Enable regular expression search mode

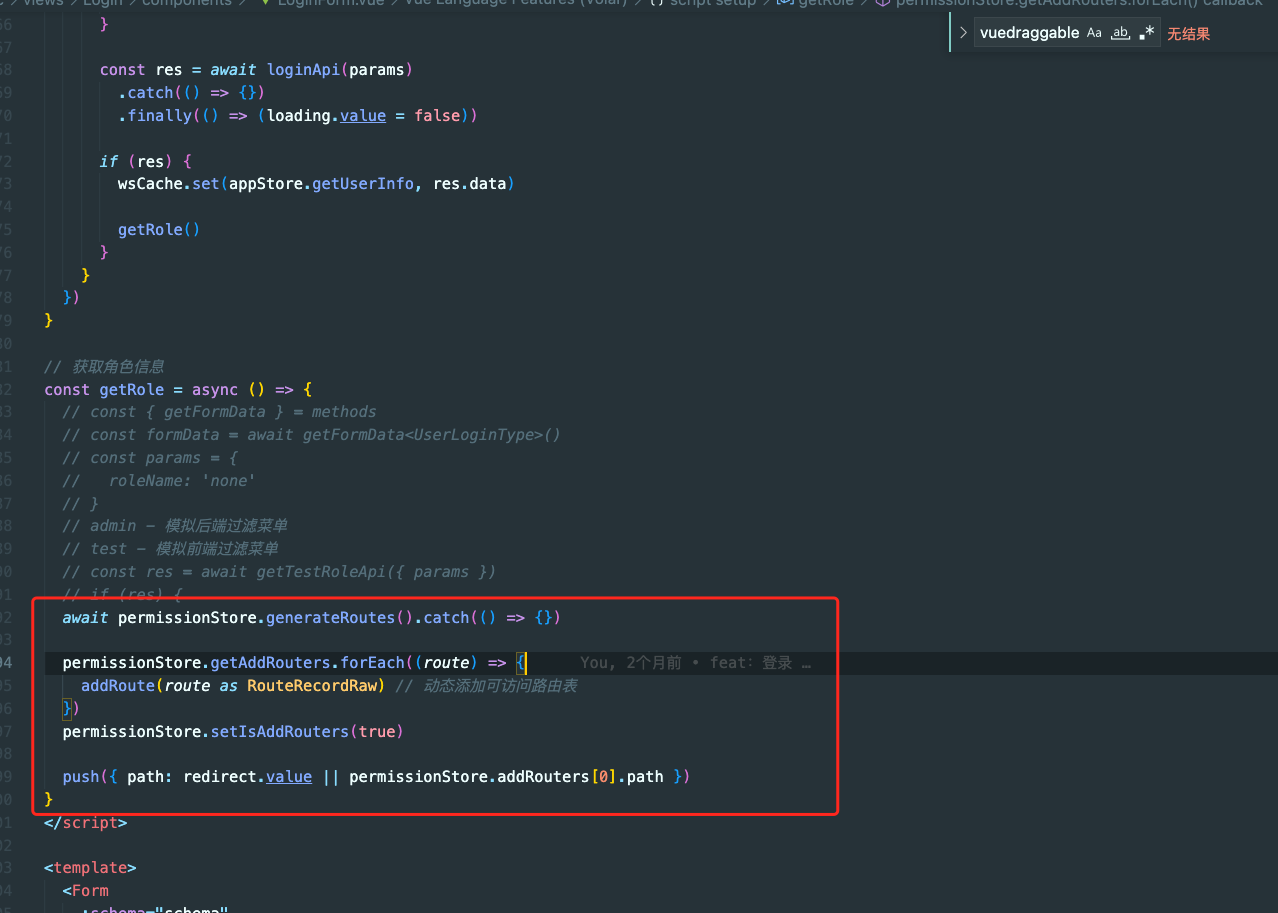tap(1146, 32)
